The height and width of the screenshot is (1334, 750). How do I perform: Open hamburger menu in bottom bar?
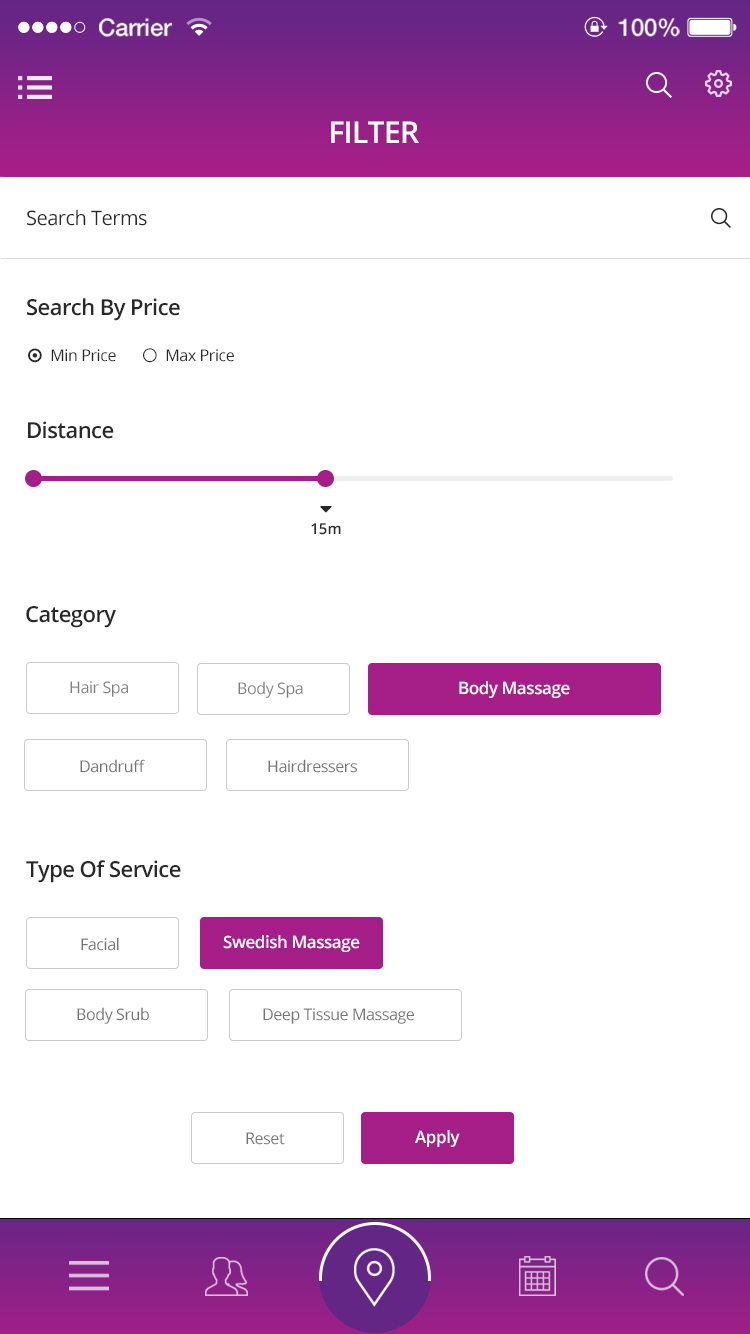coord(89,1275)
